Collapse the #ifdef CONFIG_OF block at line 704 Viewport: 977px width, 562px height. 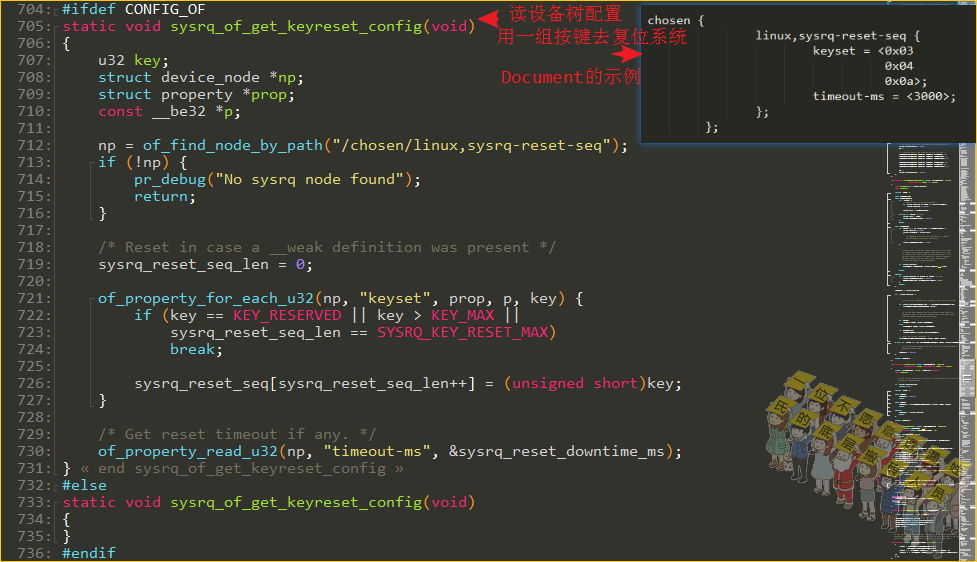pos(57,10)
